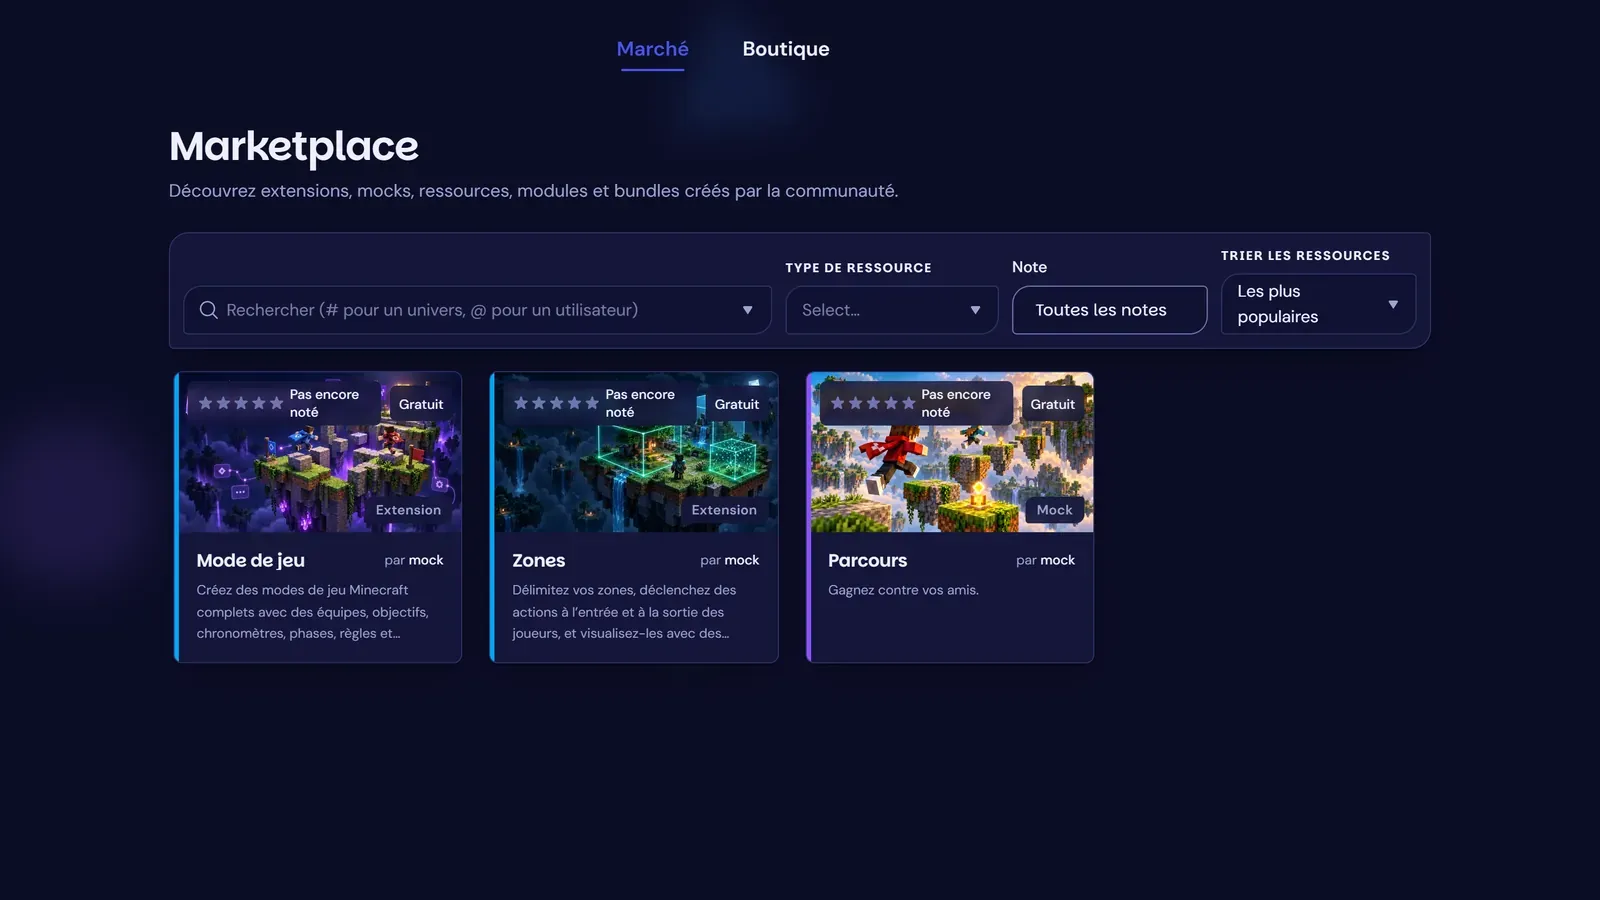Click the Zones description starting Délimitez vos zones
Screen dimensions: 1600x900
tap(624, 611)
